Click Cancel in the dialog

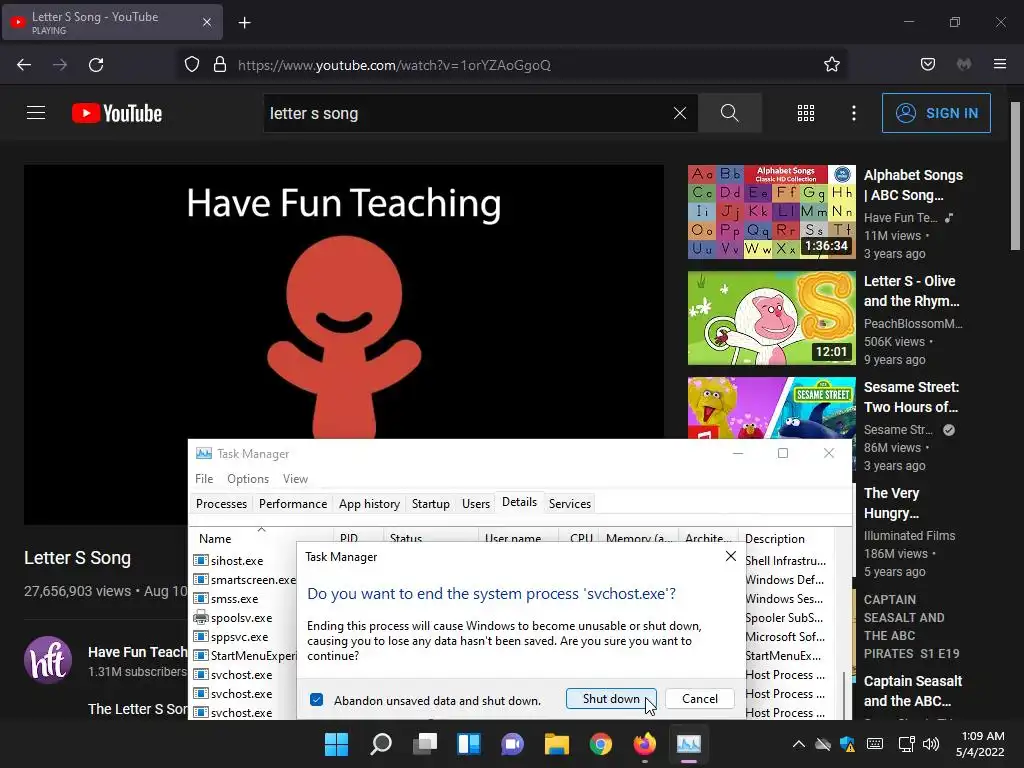699,699
